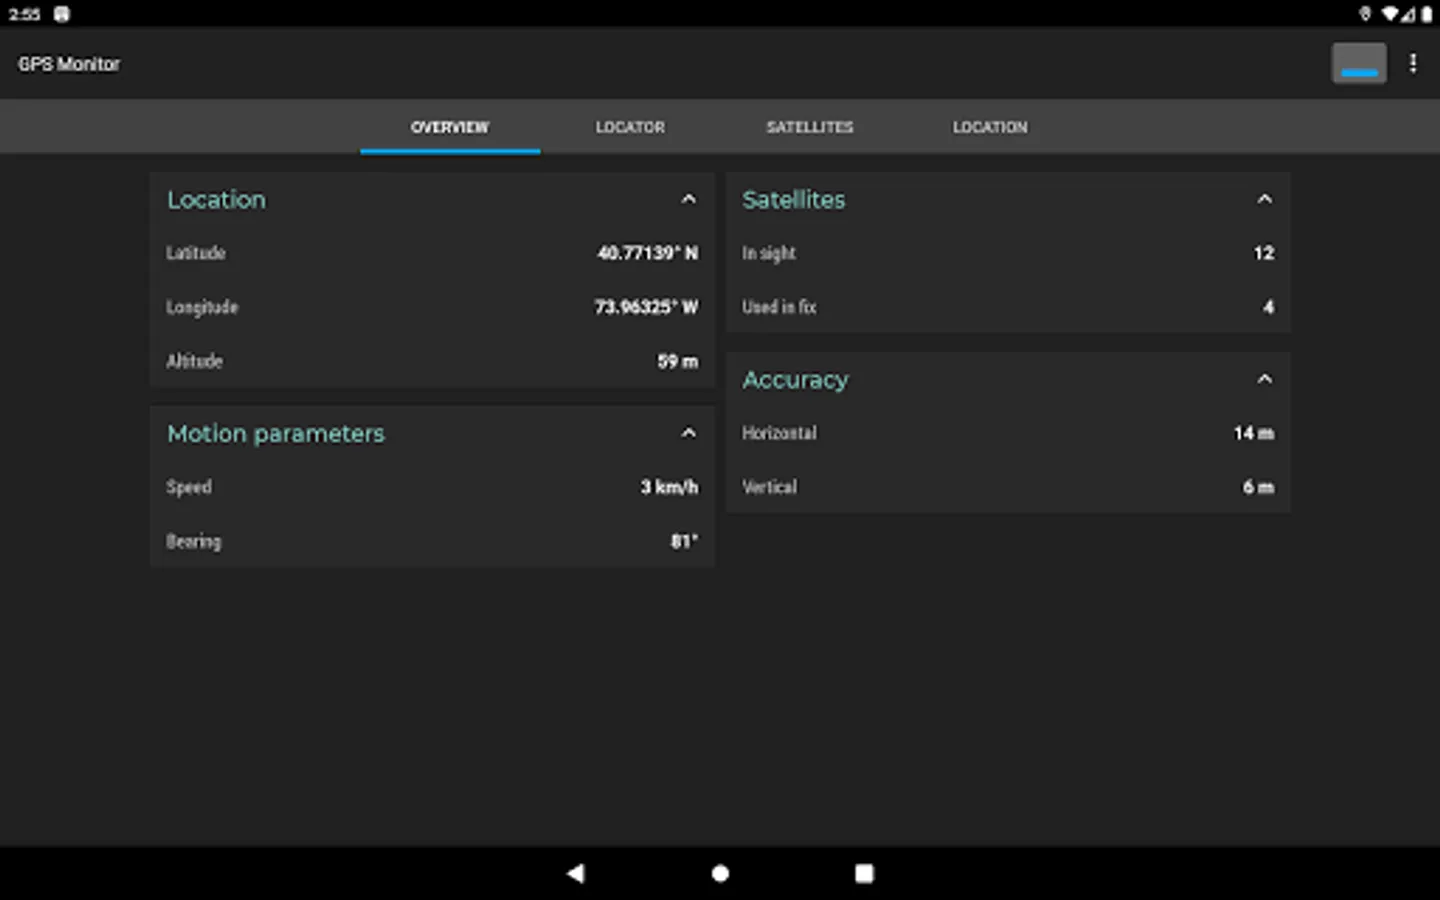Image resolution: width=1440 pixels, height=900 pixels.
Task: Open the Location tab
Action: click(990, 127)
